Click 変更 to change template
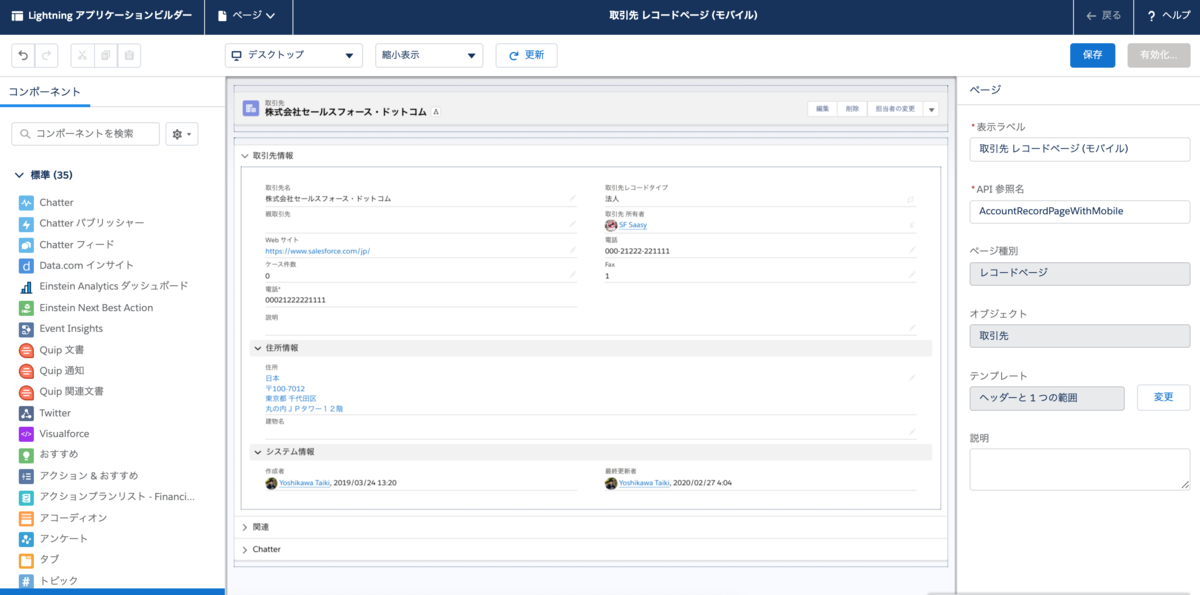The width and height of the screenshot is (1200, 595). click(x=1163, y=397)
